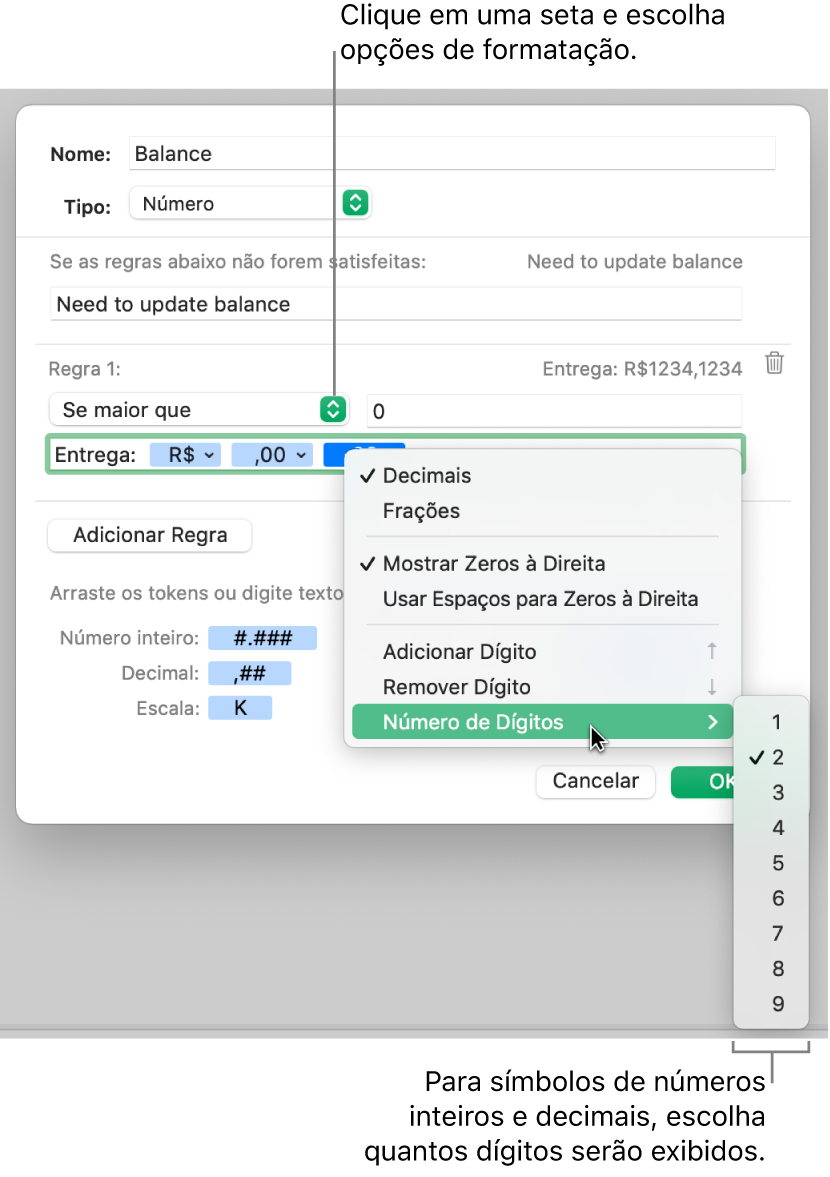Select 7 digits in the submenu
Screen dimensions: 830x1177
click(771, 933)
